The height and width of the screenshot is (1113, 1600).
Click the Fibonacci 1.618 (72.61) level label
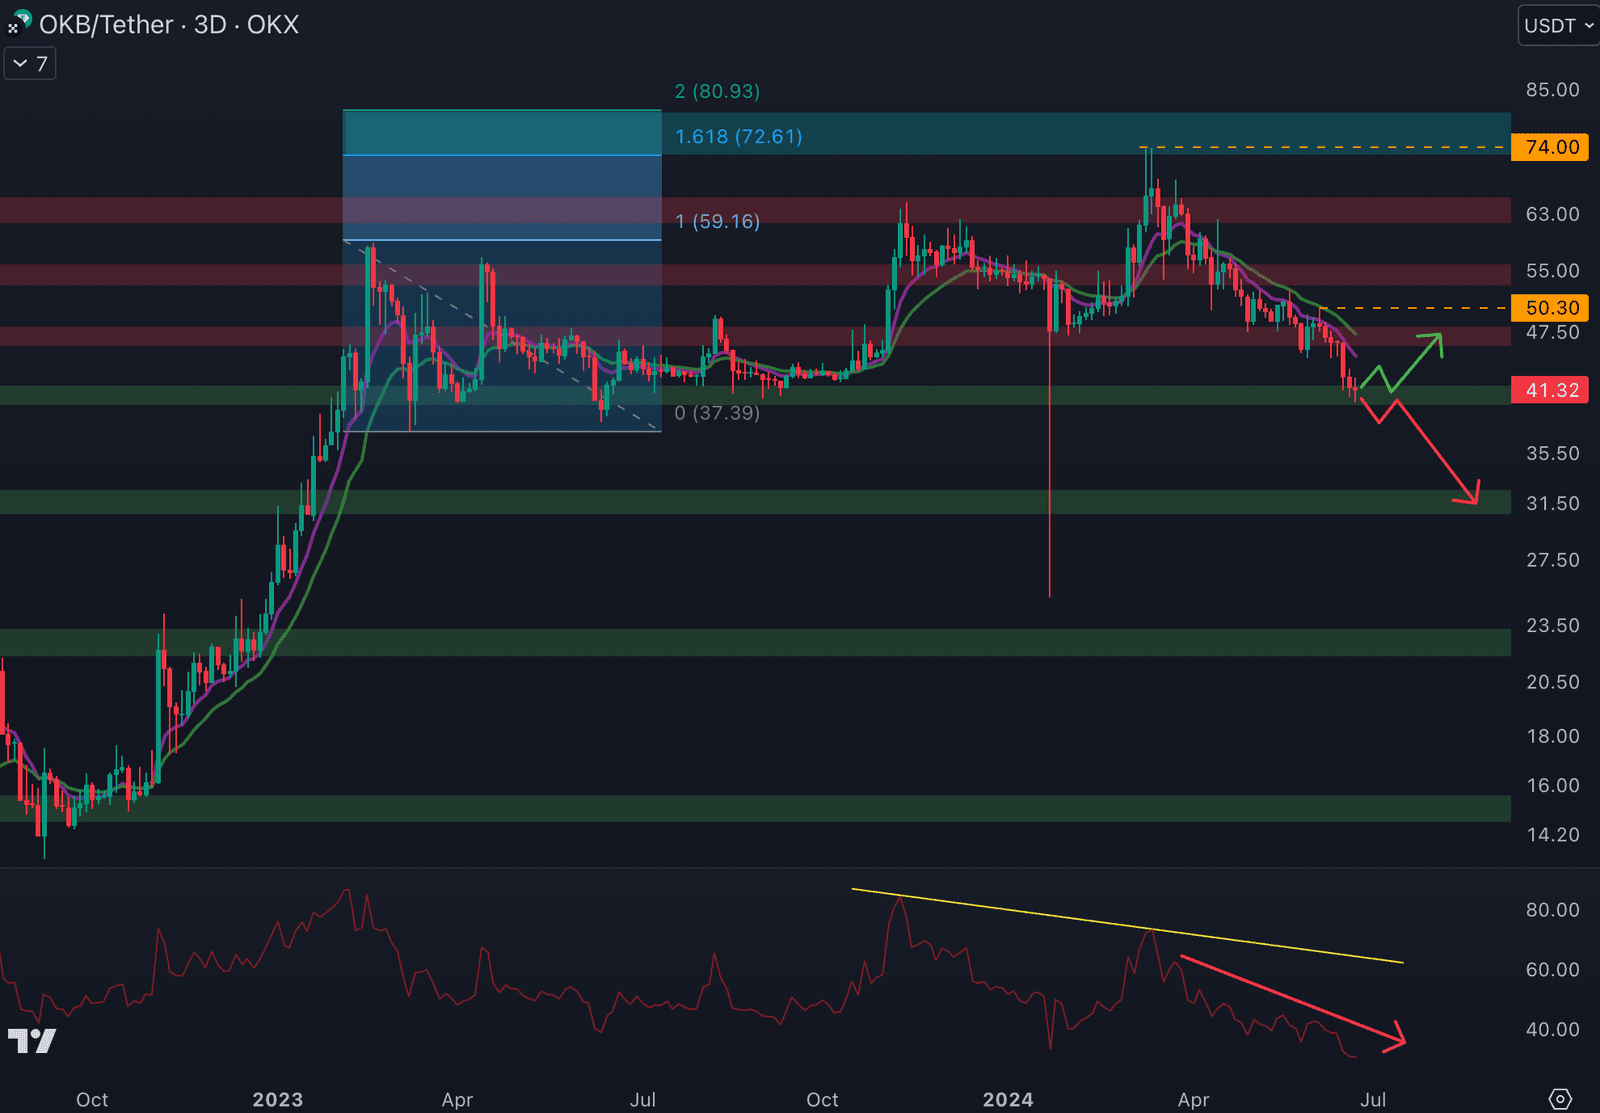738,136
